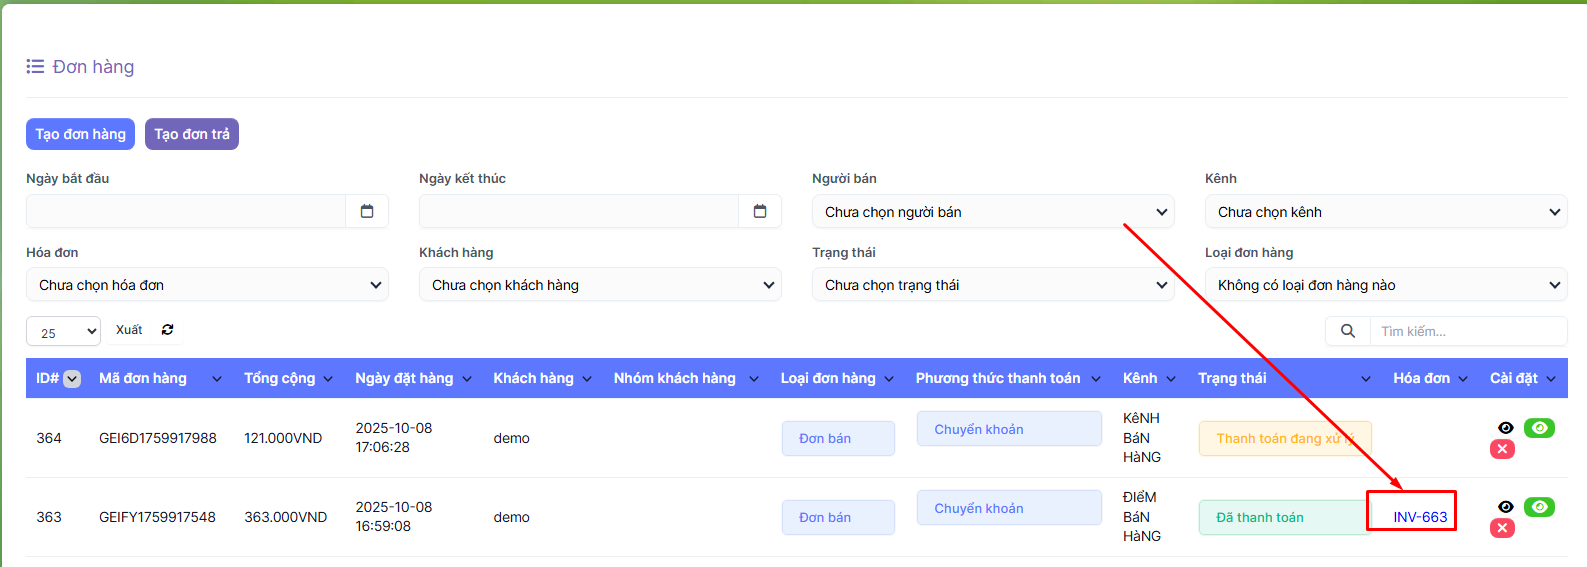
Task: Click the Tìm kiếm search field
Action: pos(1467,331)
